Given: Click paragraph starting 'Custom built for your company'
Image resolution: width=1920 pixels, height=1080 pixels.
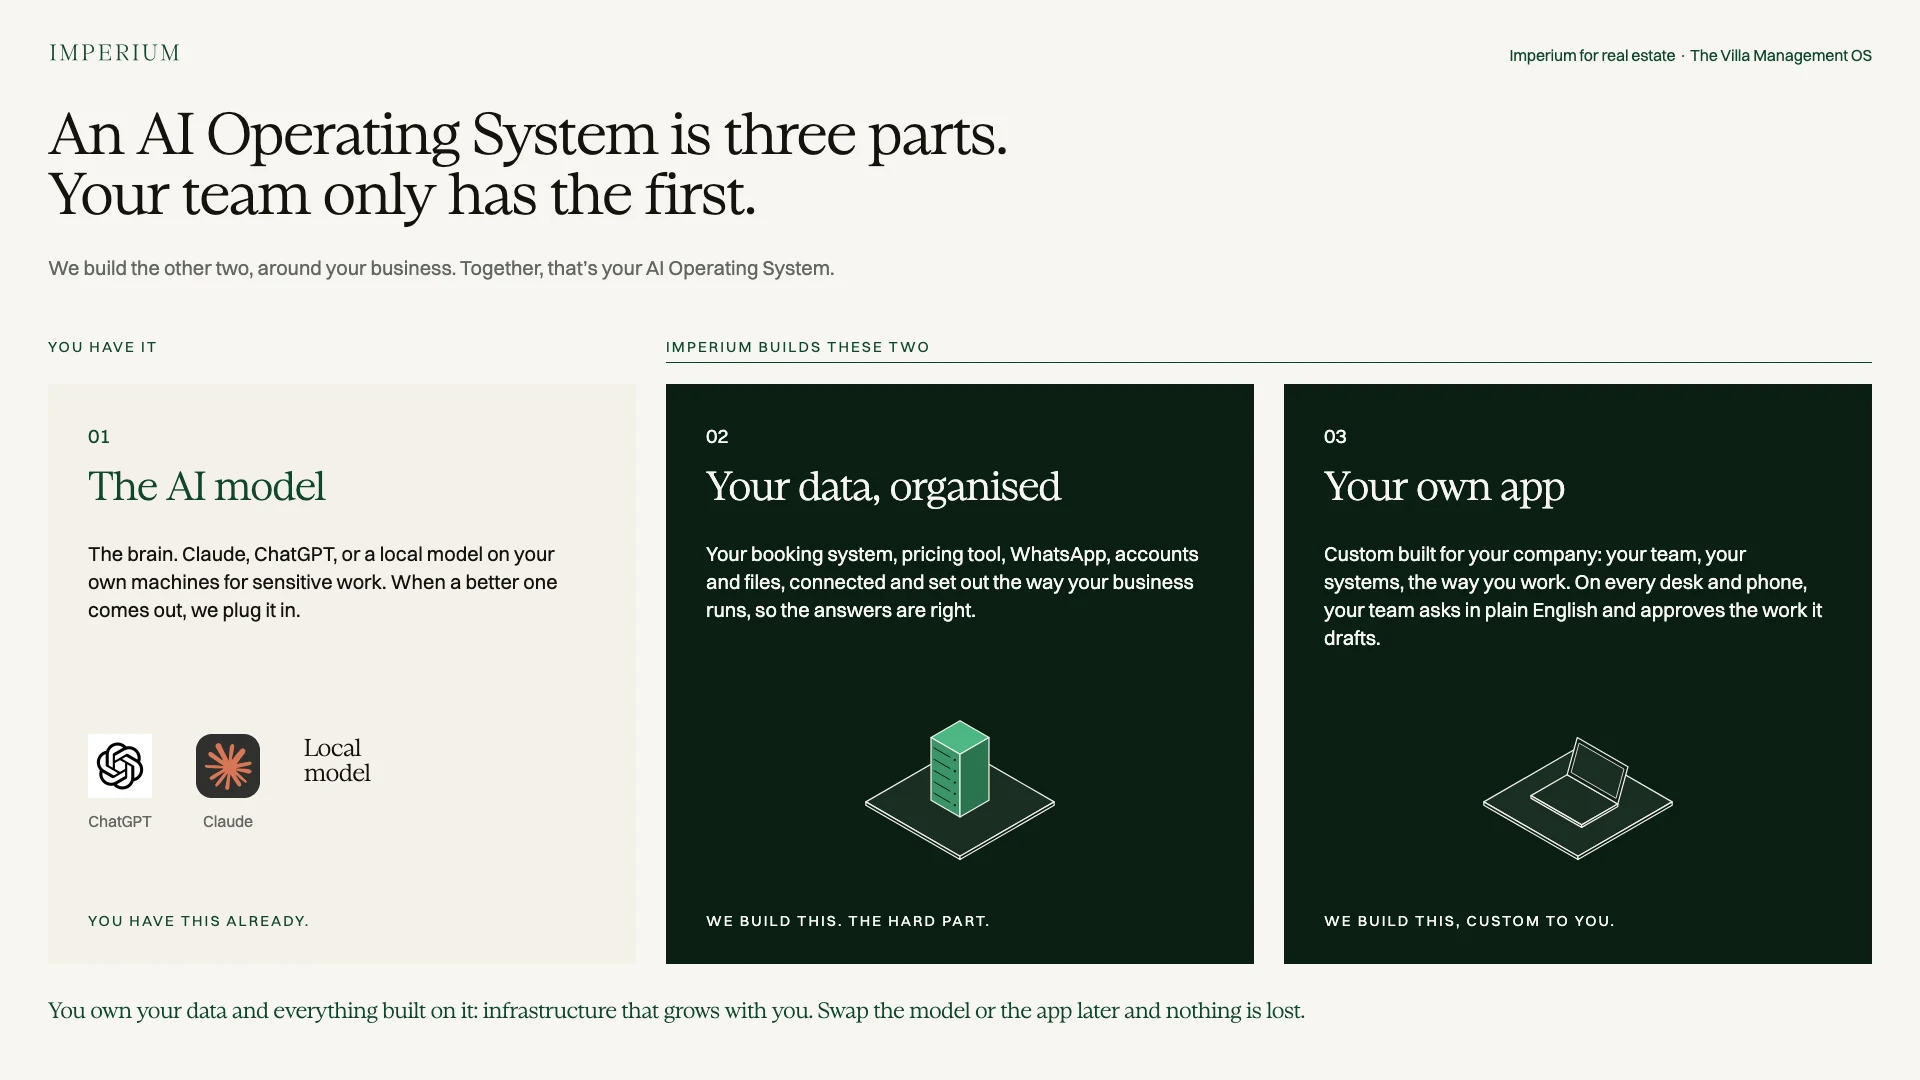Looking at the screenshot, I should [1573, 596].
